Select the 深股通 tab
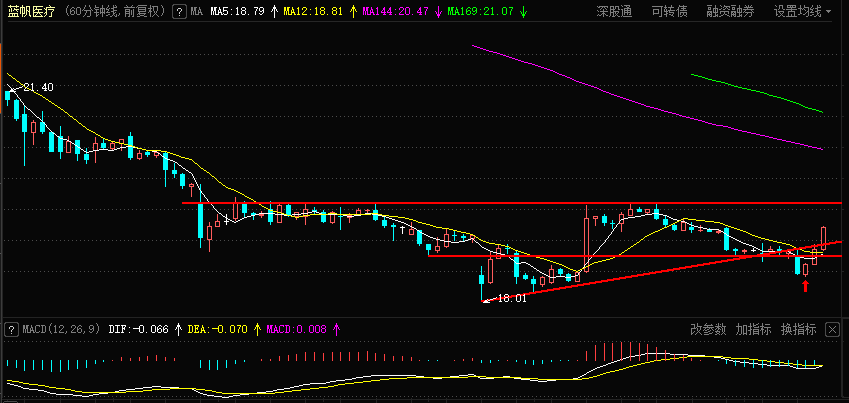Image resolution: width=849 pixels, height=403 pixels. (x=614, y=11)
